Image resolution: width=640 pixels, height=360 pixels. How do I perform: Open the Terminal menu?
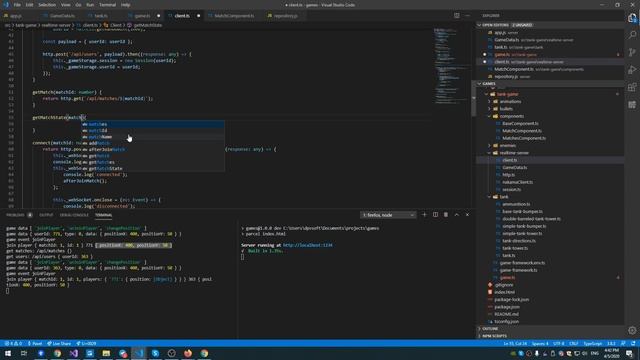click(x=107, y=5)
